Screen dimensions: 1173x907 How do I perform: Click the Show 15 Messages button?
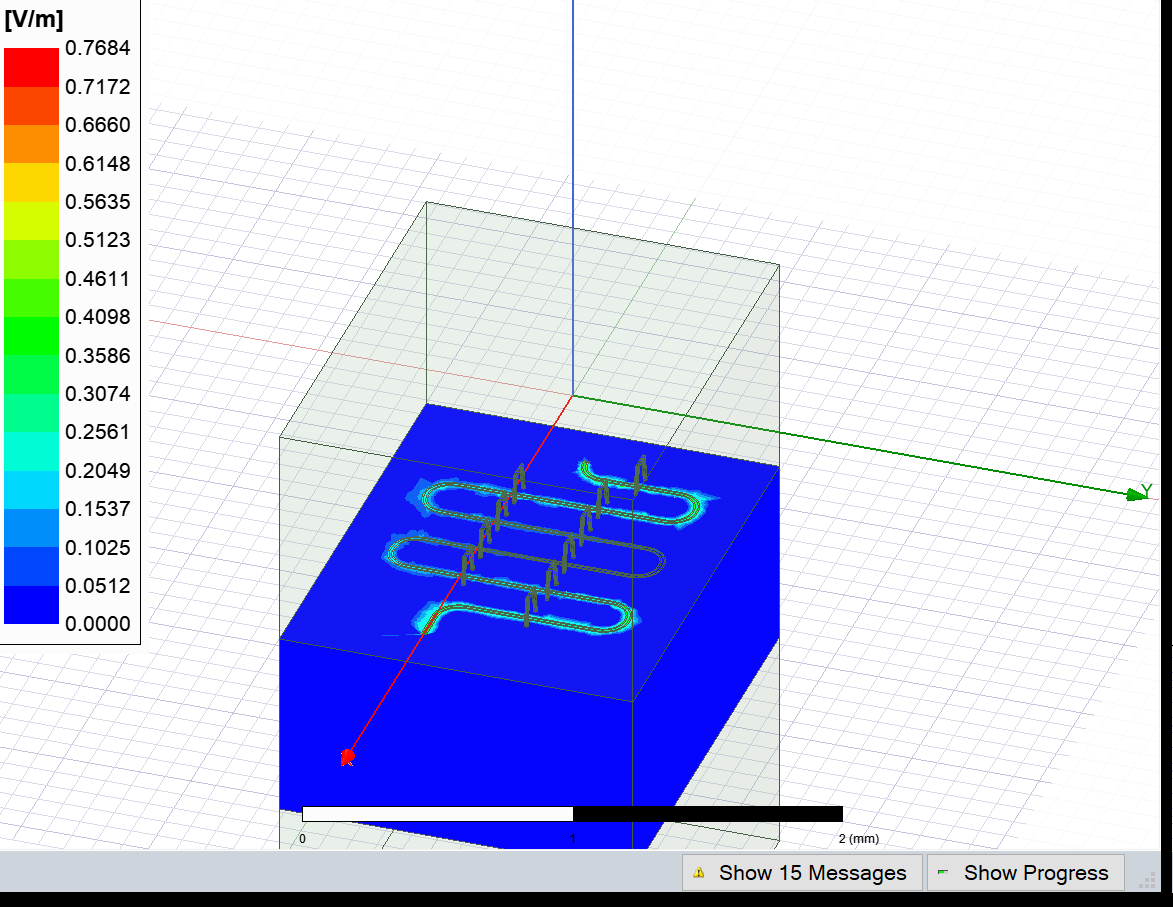coord(802,873)
